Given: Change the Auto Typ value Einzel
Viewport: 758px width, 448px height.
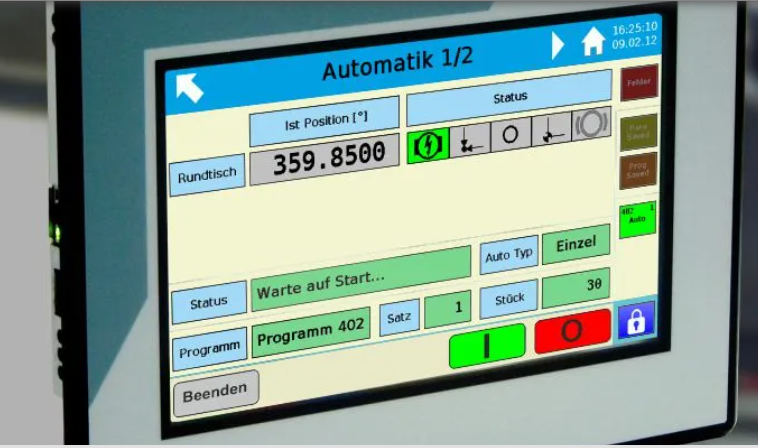Looking at the screenshot, I should click(x=576, y=245).
